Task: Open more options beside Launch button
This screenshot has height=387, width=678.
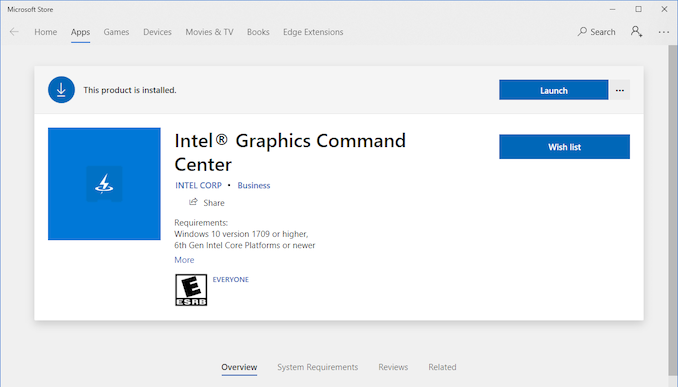Action: point(620,90)
